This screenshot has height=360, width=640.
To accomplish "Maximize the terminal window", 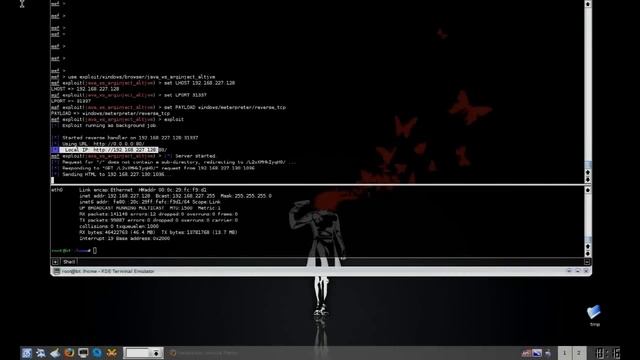I will point(578,271).
